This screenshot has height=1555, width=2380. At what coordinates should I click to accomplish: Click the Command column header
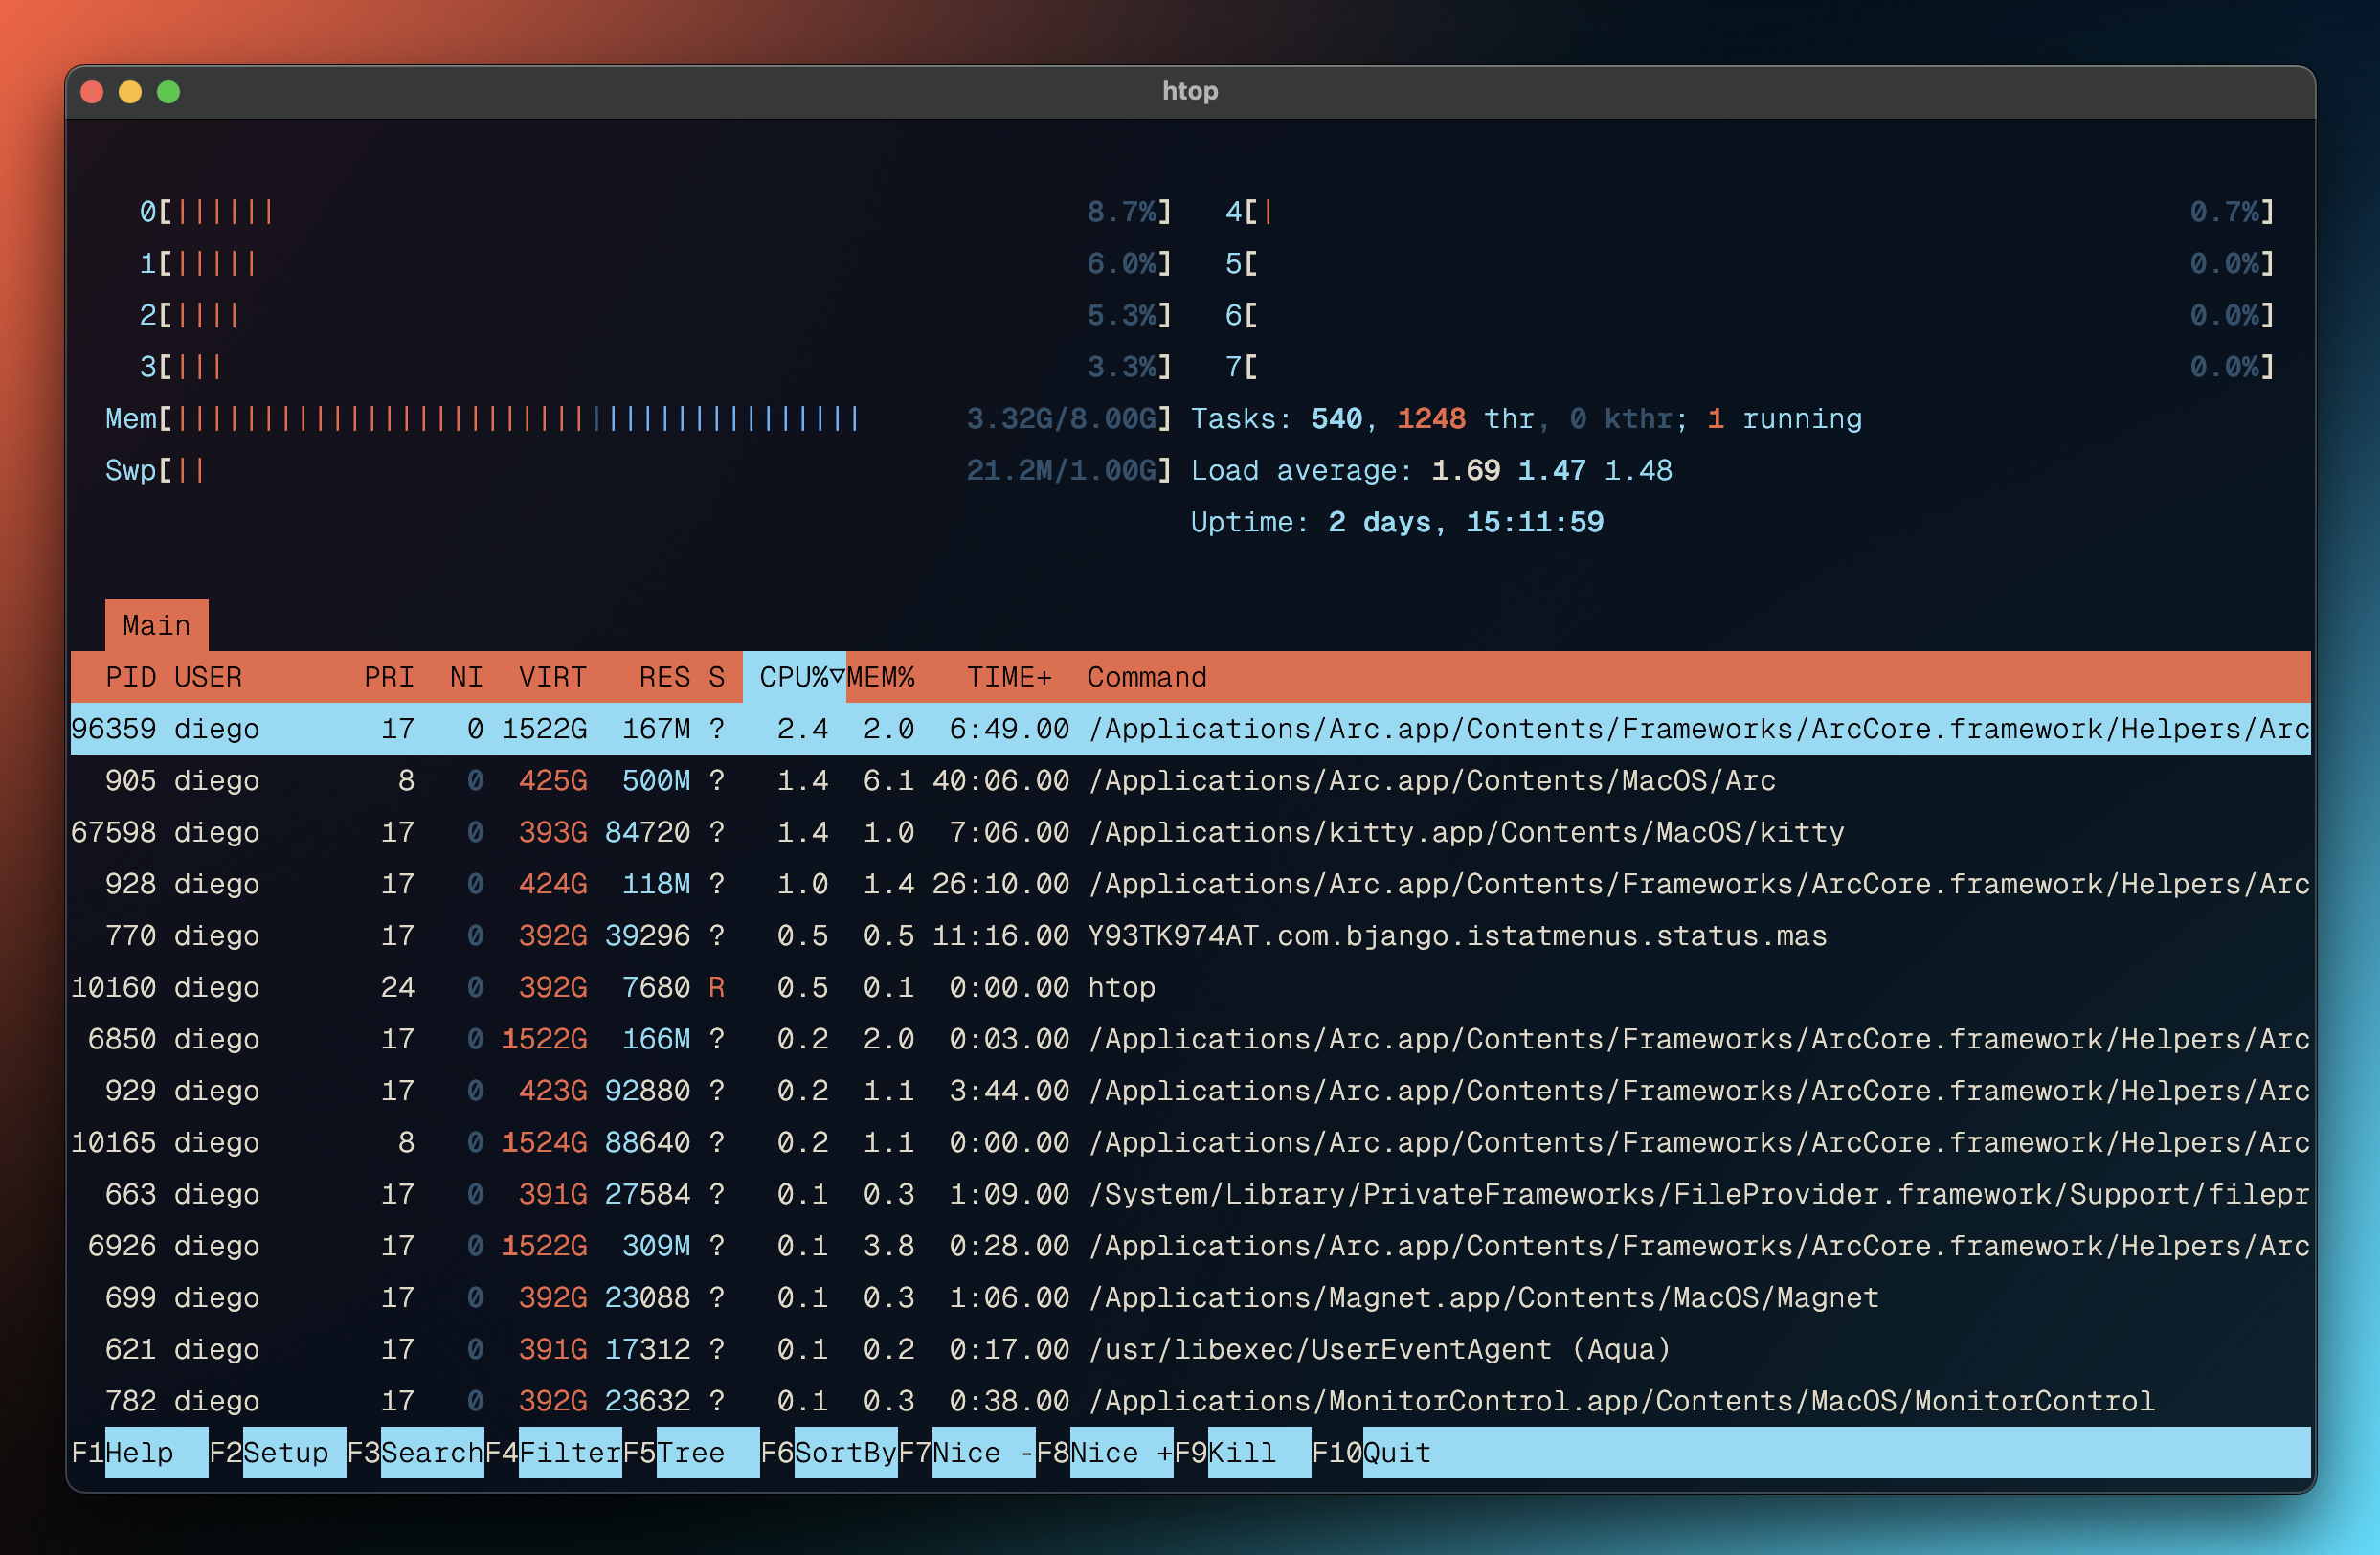coord(1146,677)
